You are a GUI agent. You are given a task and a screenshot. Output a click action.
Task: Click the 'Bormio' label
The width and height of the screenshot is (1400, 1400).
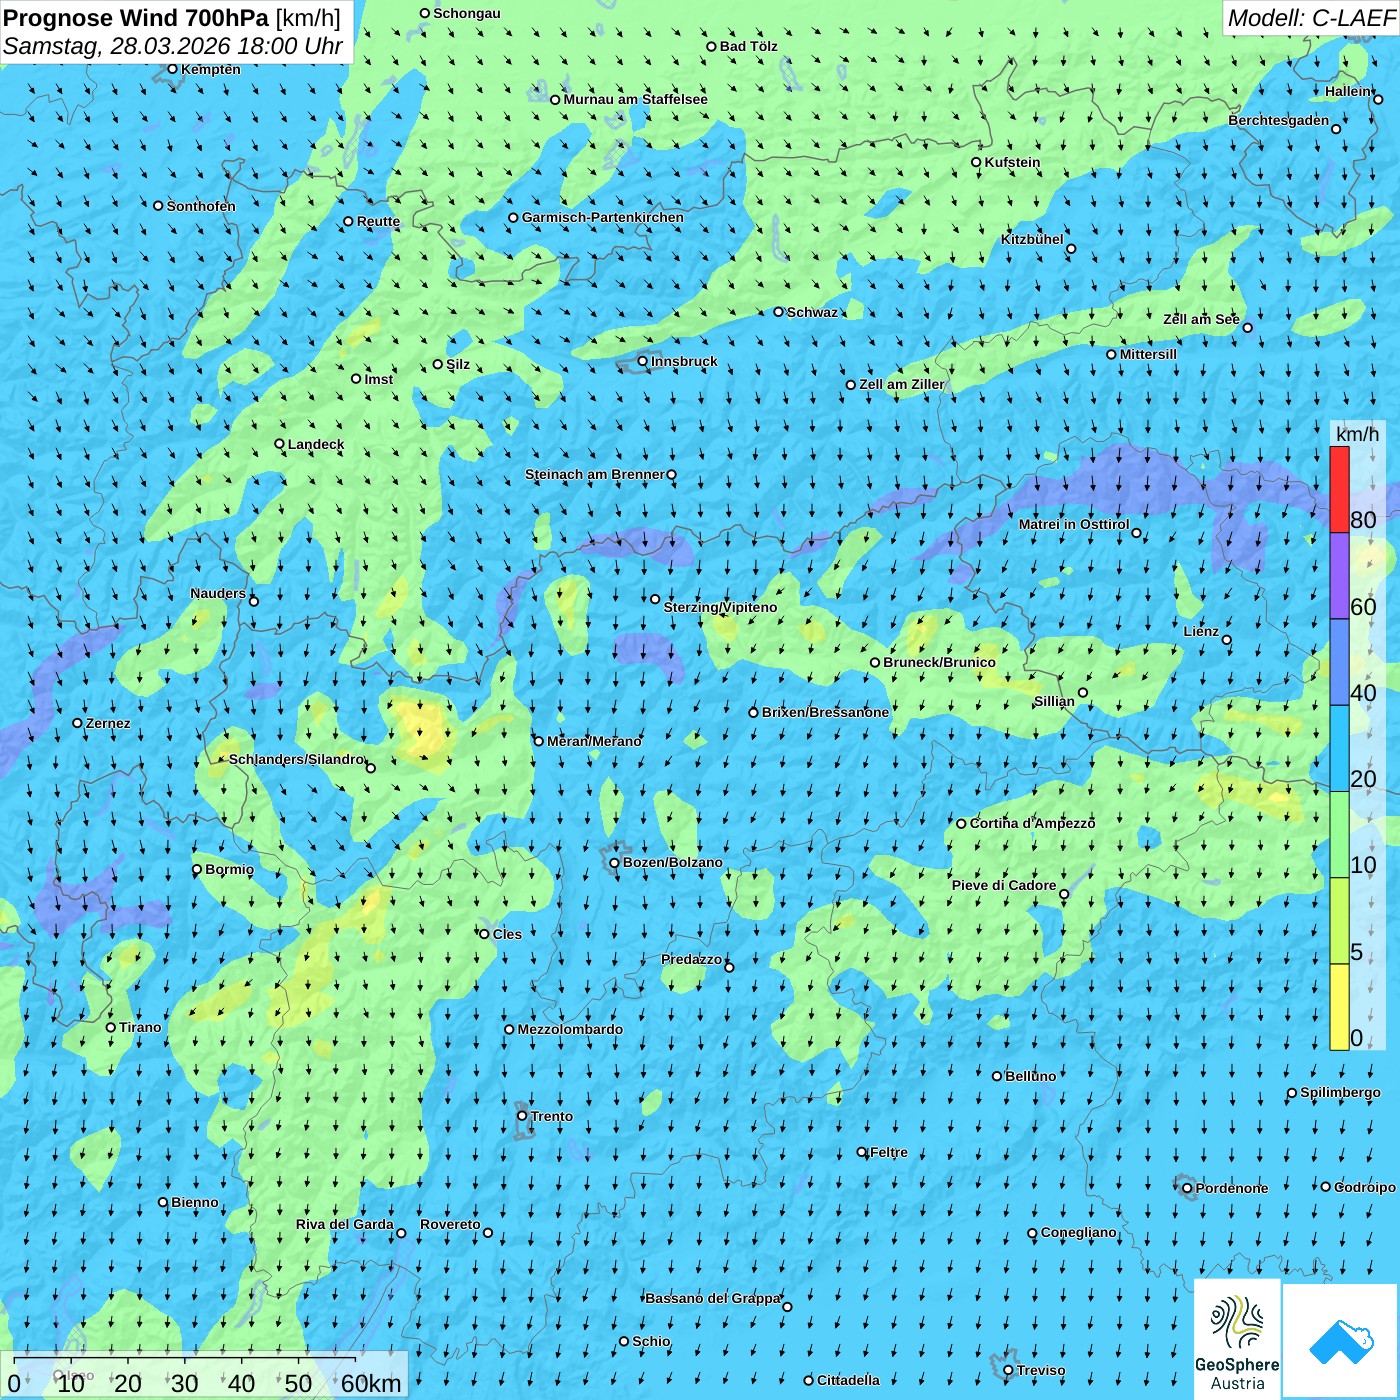(x=229, y=869)
